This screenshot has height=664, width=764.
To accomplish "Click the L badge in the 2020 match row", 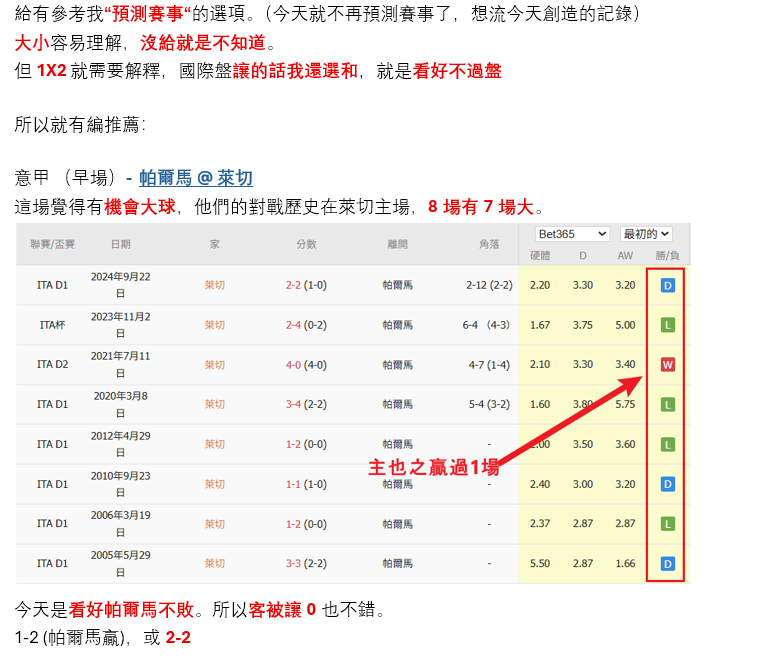I will click(x=667, y=404).
